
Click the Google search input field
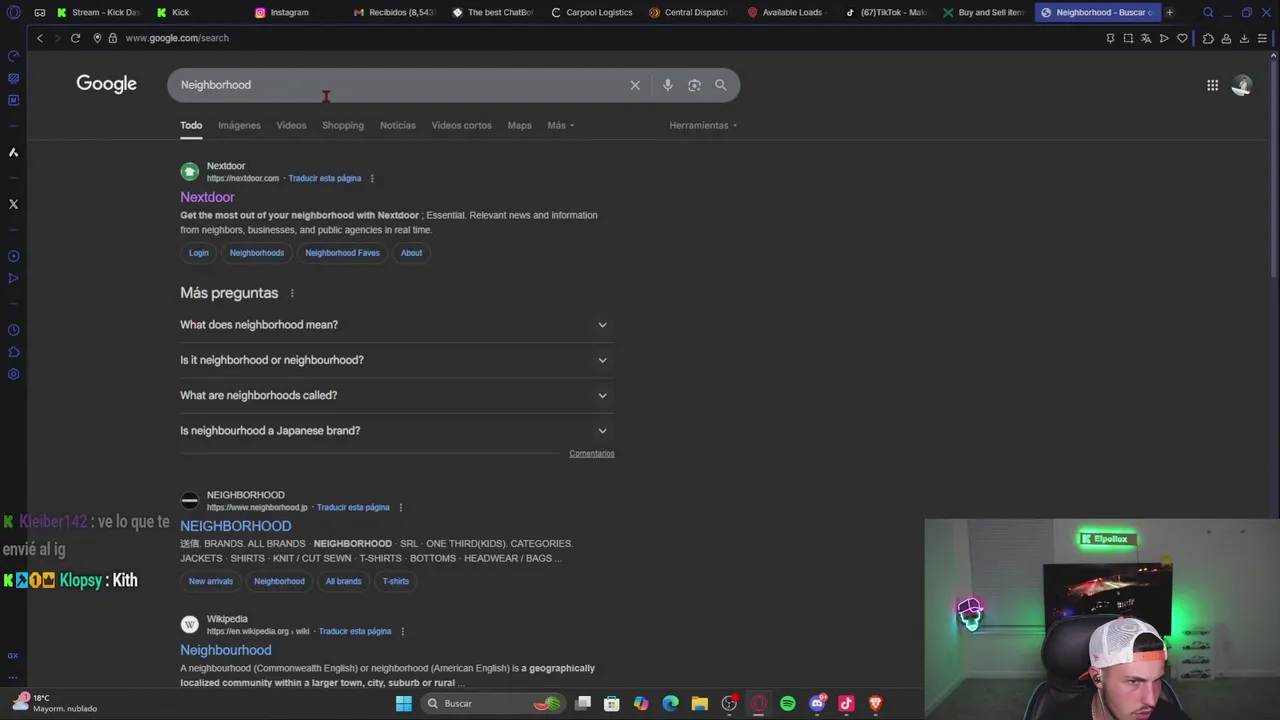click(400, 85)
